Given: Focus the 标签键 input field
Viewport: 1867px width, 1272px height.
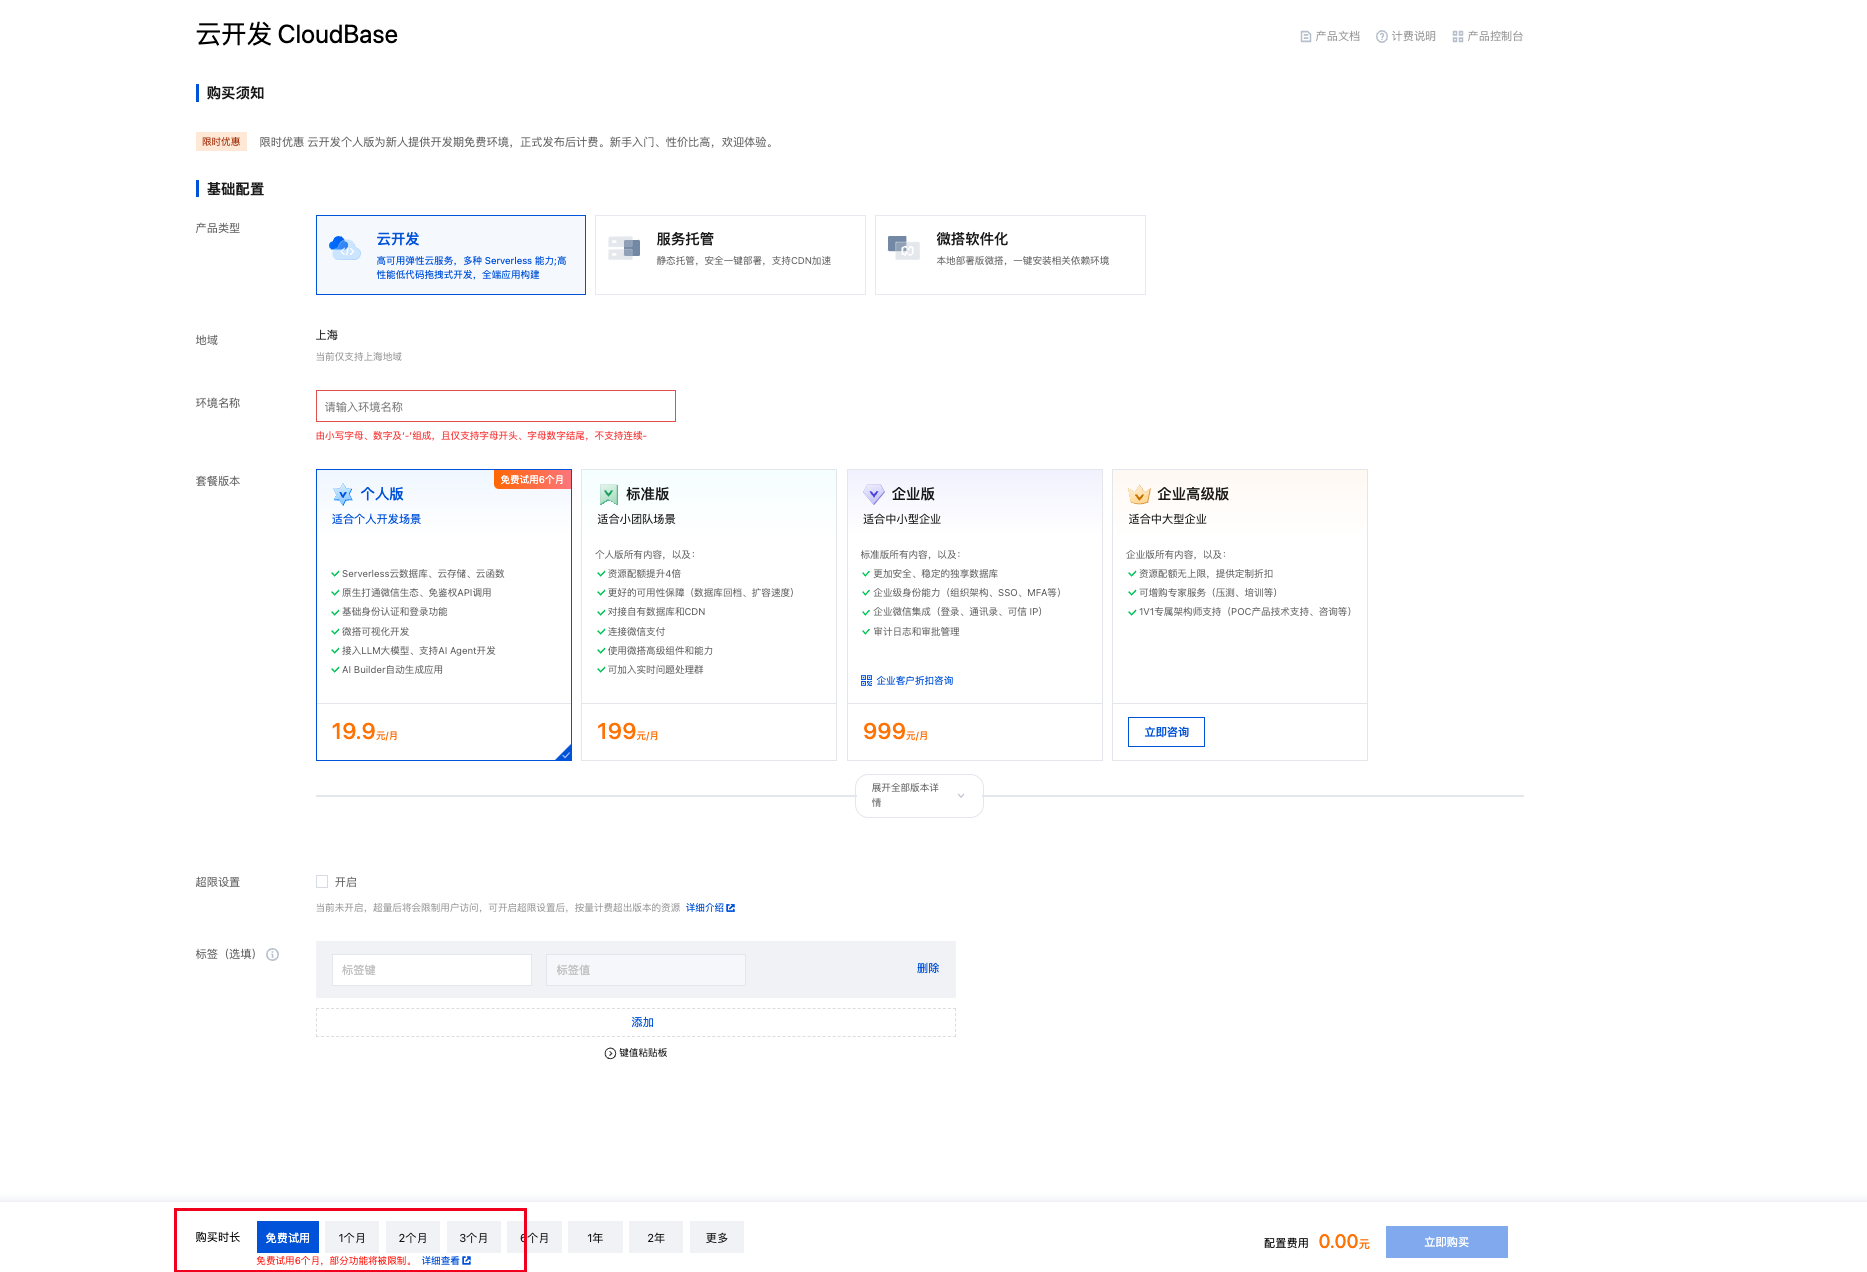Looking at the screenshot, I should [432, 970].
